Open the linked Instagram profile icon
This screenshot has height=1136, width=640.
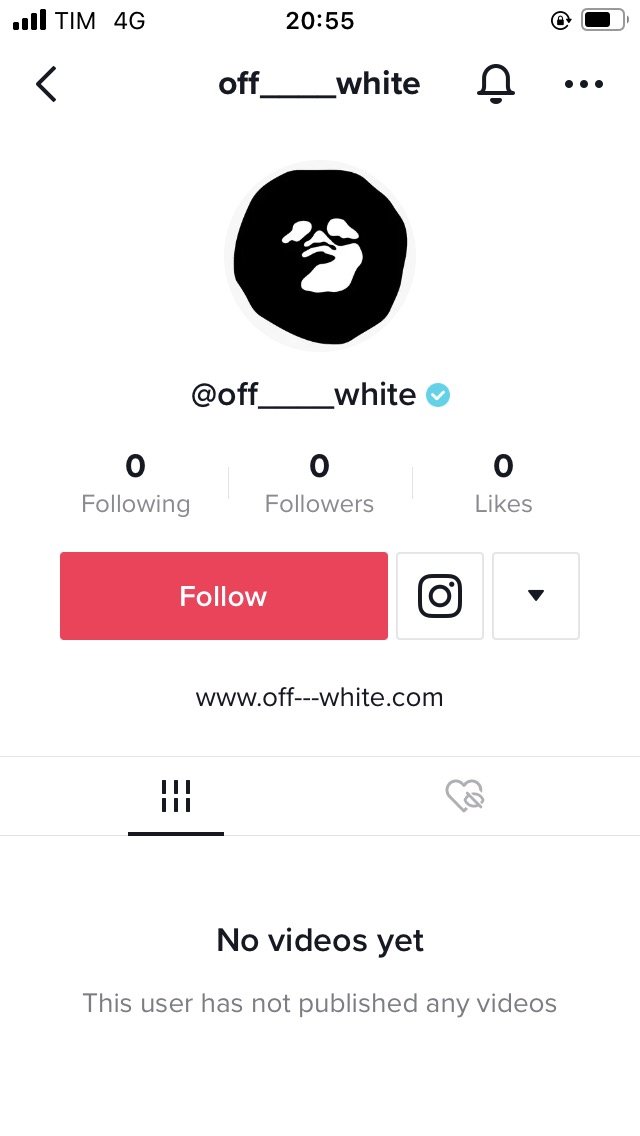click(440, 596)
